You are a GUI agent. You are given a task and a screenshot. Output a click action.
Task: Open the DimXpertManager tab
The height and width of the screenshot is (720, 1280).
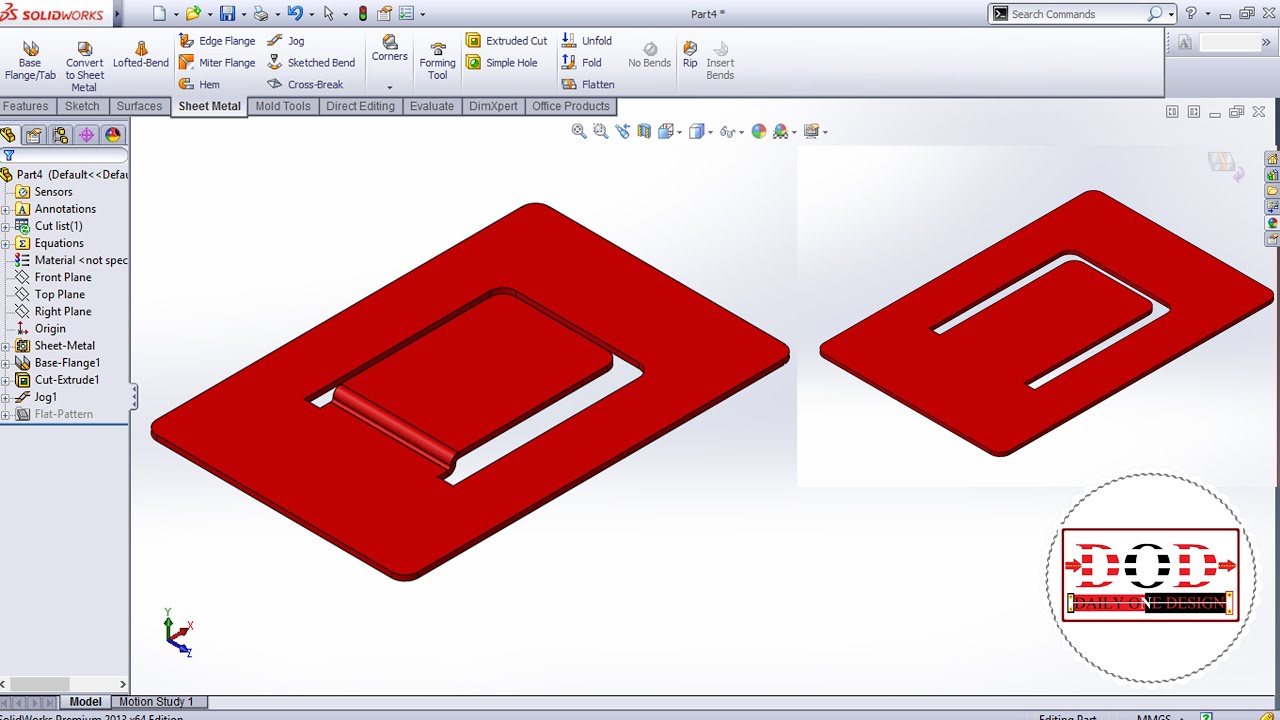click(x=86, y=135)
